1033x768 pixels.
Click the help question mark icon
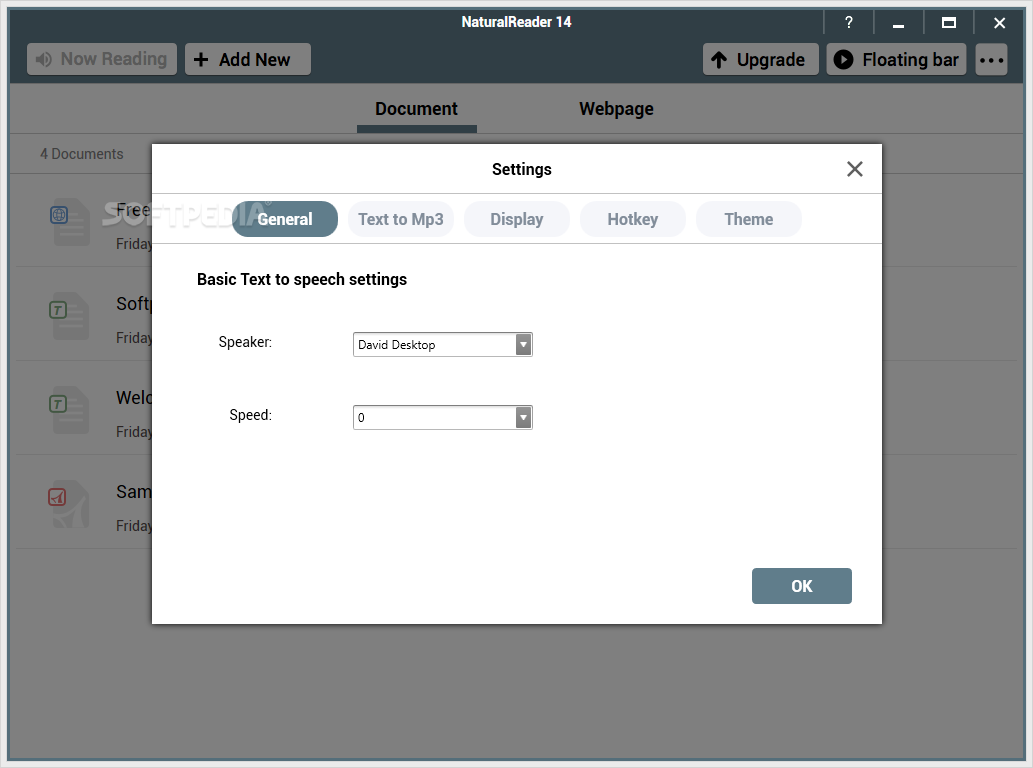point(849,22)
